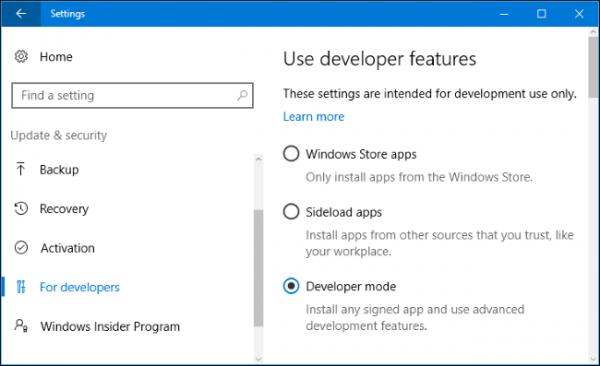Click the Activation checkmark circle icon
Viewport: 600px width, 366px height.
pyautogui.click(x=21, y=248)
